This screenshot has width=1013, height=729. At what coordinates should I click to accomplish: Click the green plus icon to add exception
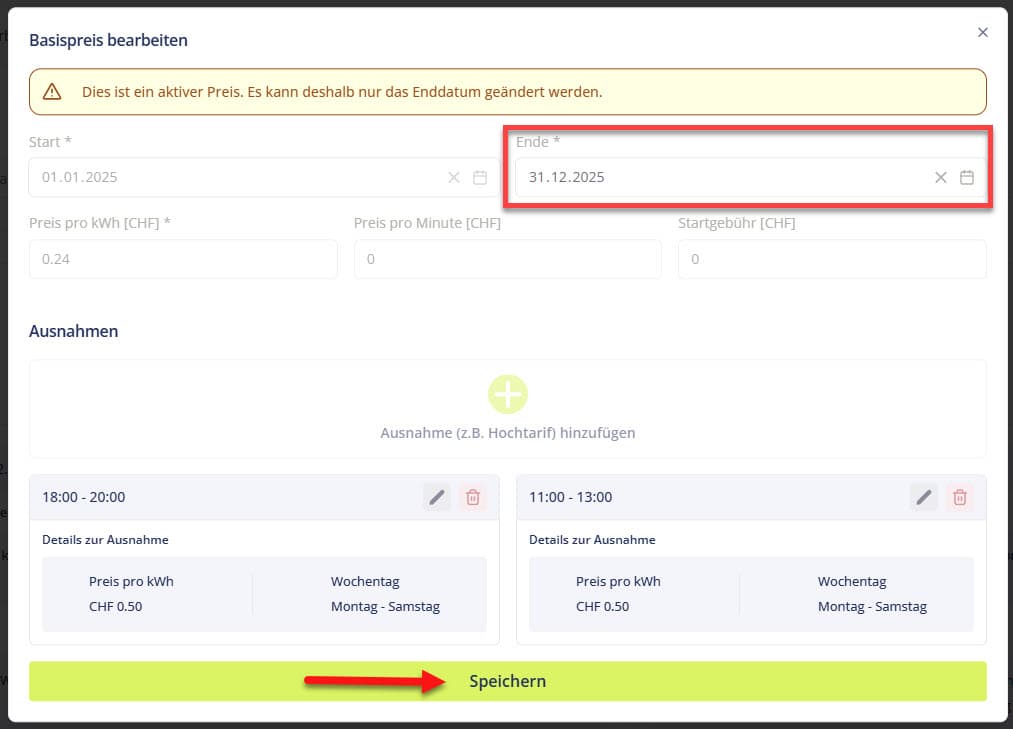(507, 395)
